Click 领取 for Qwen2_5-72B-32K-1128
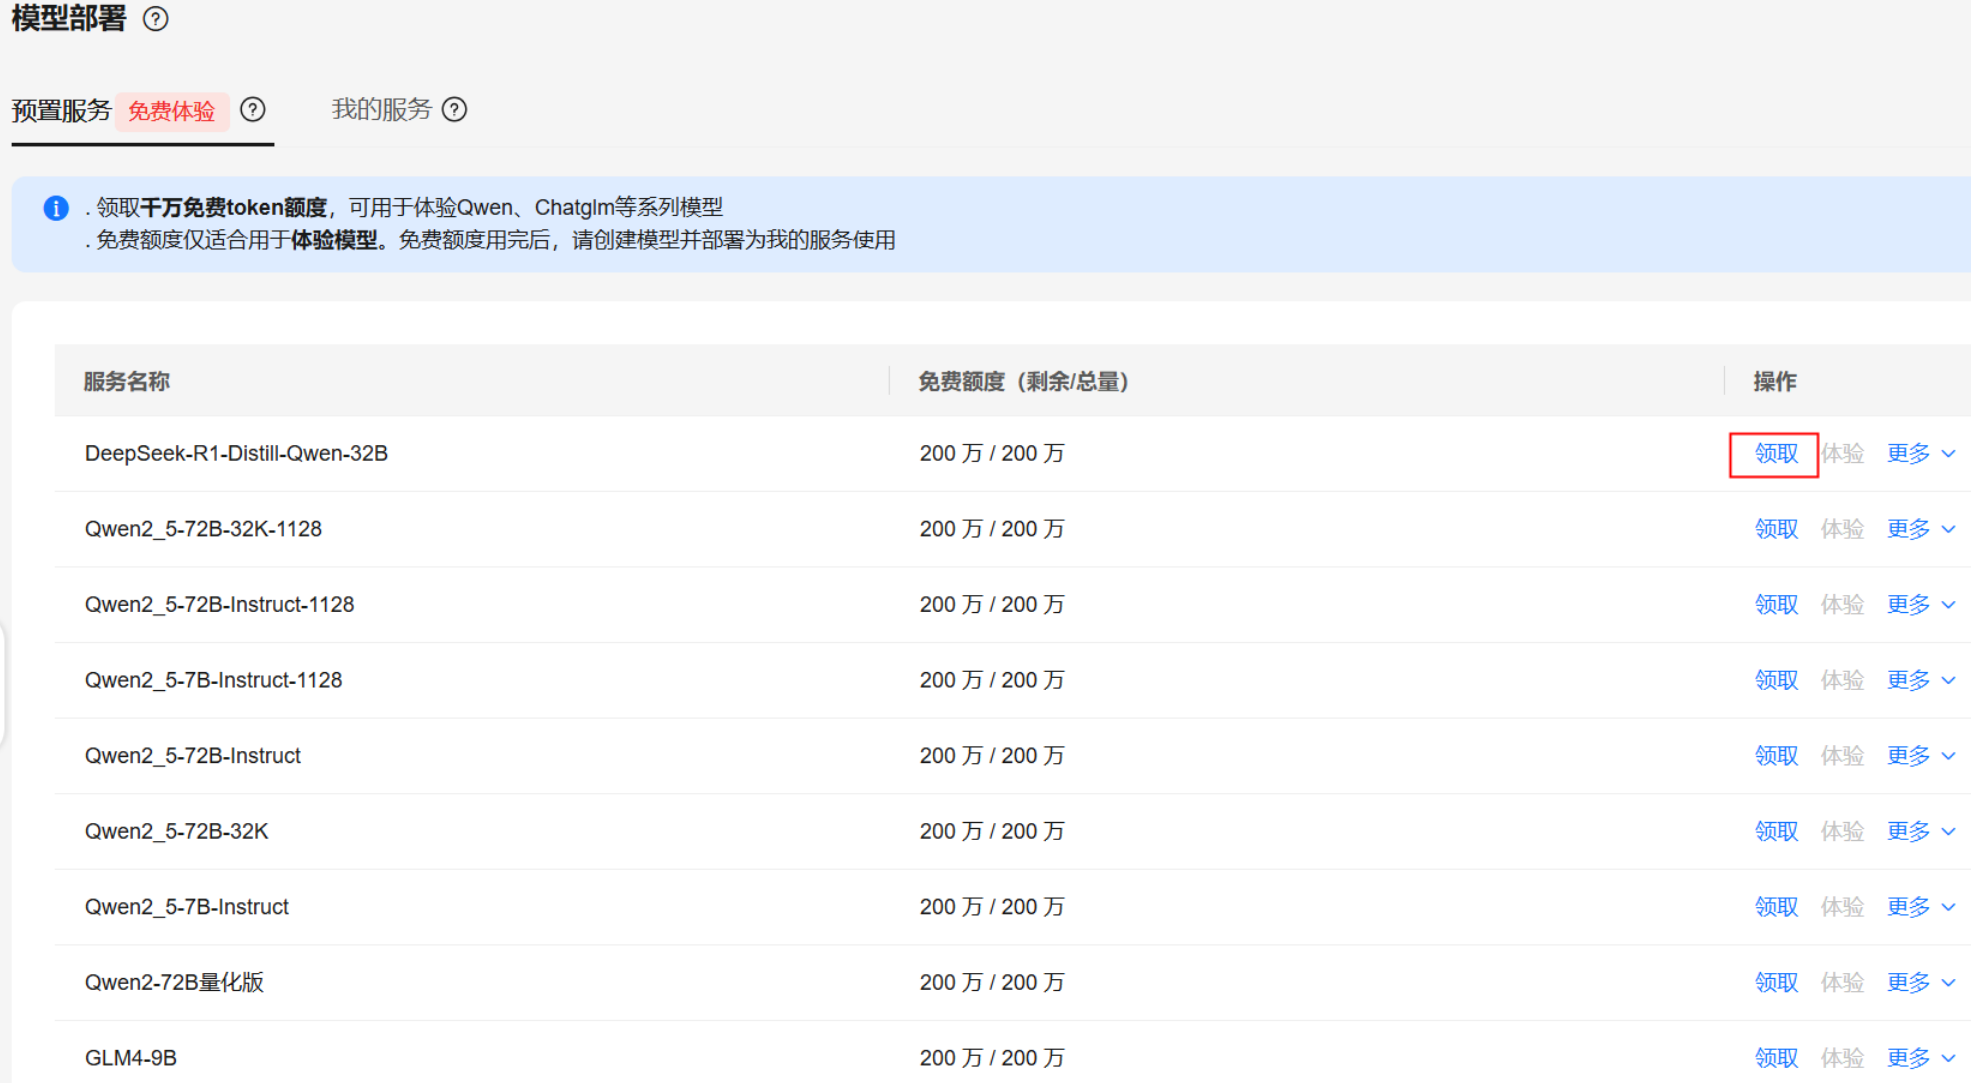The width and height of the screenshot is (1971, 1083). 1776,529
